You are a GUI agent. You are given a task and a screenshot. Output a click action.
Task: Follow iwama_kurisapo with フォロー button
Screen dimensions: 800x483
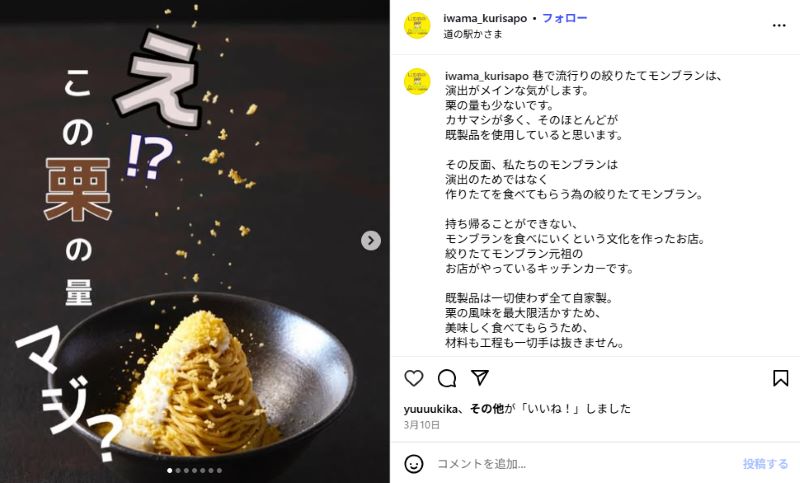pos(564,18)
